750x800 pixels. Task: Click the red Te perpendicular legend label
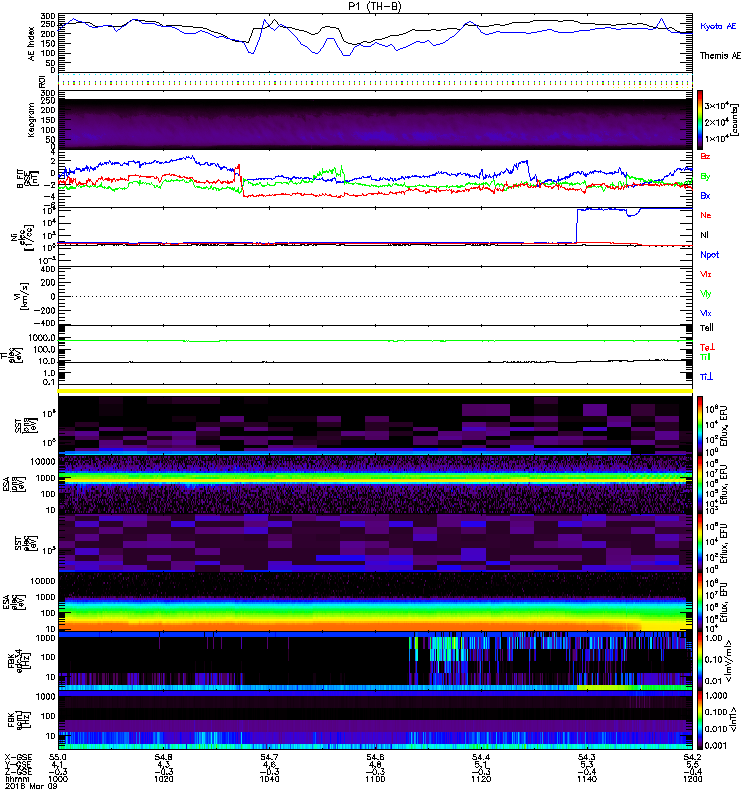(x=707, y=347)
